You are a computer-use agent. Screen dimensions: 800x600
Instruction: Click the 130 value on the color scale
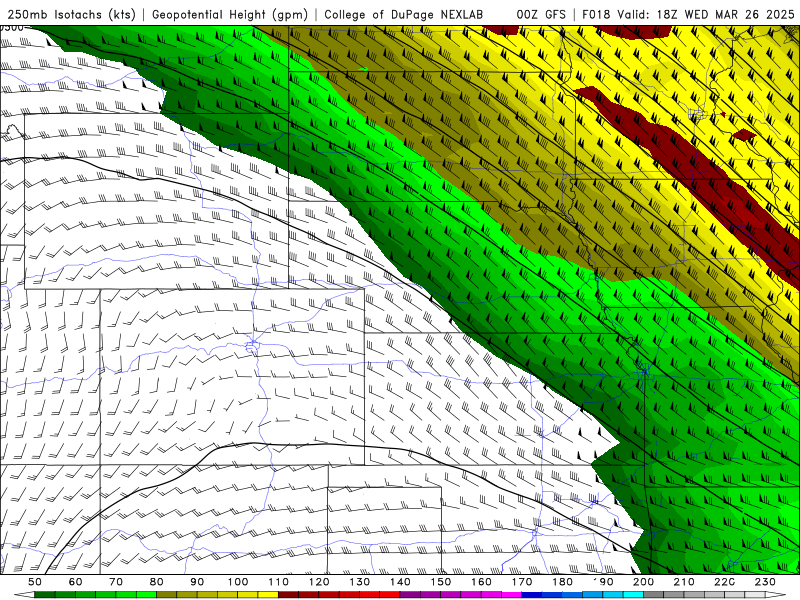[359, 582]
